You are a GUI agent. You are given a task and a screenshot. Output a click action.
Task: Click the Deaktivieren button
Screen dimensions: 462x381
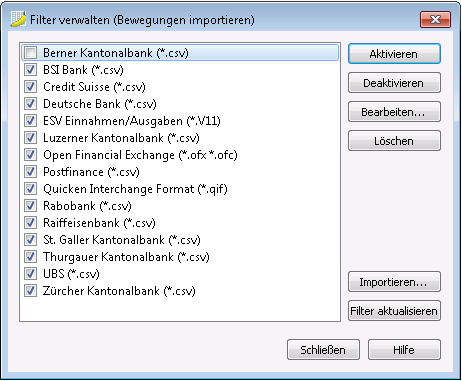394,83
